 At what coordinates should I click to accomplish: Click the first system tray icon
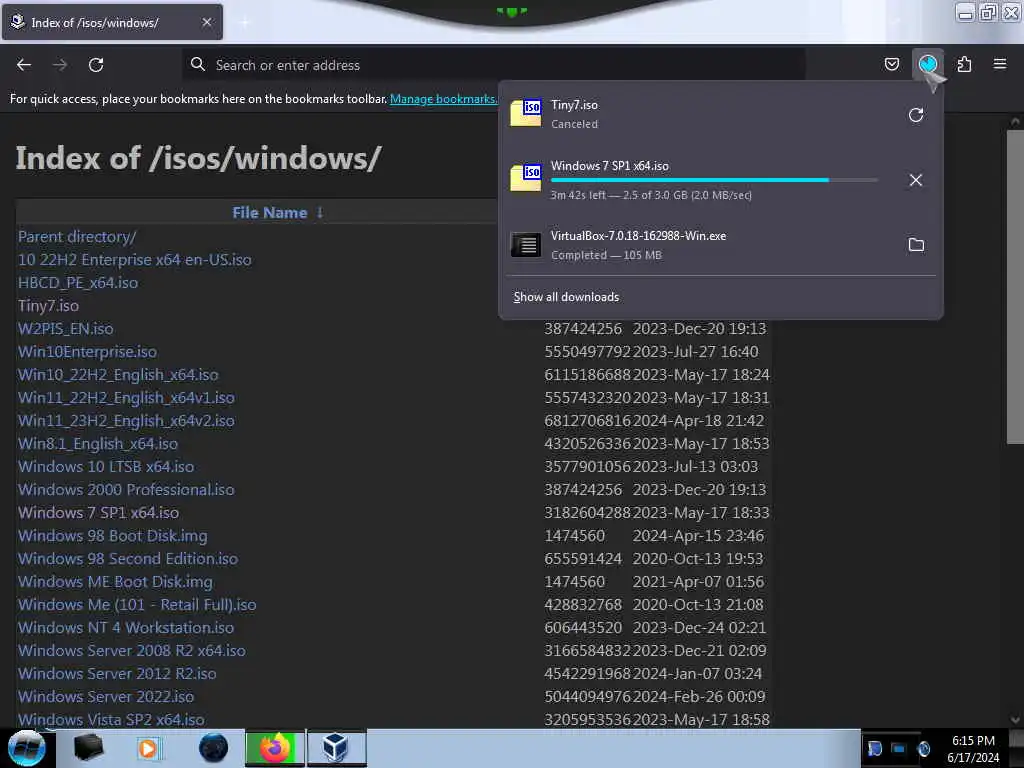pyautogui.click(x=874, y=748)
